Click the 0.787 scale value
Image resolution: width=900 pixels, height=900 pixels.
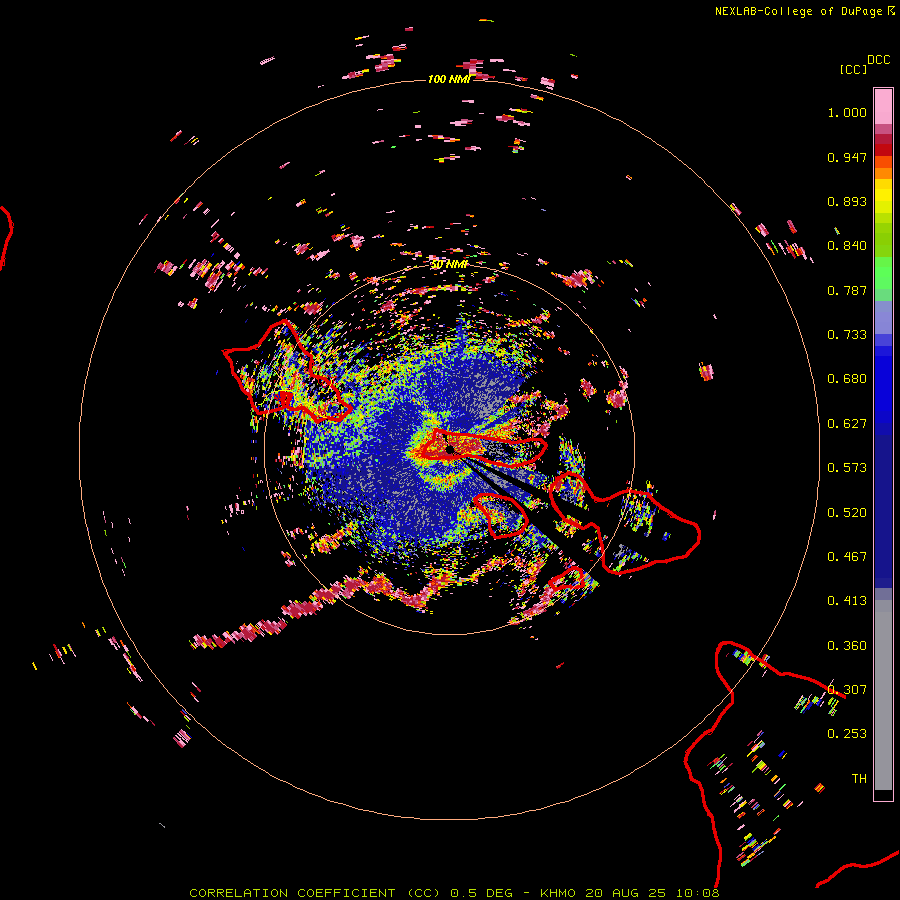(847, 290)
